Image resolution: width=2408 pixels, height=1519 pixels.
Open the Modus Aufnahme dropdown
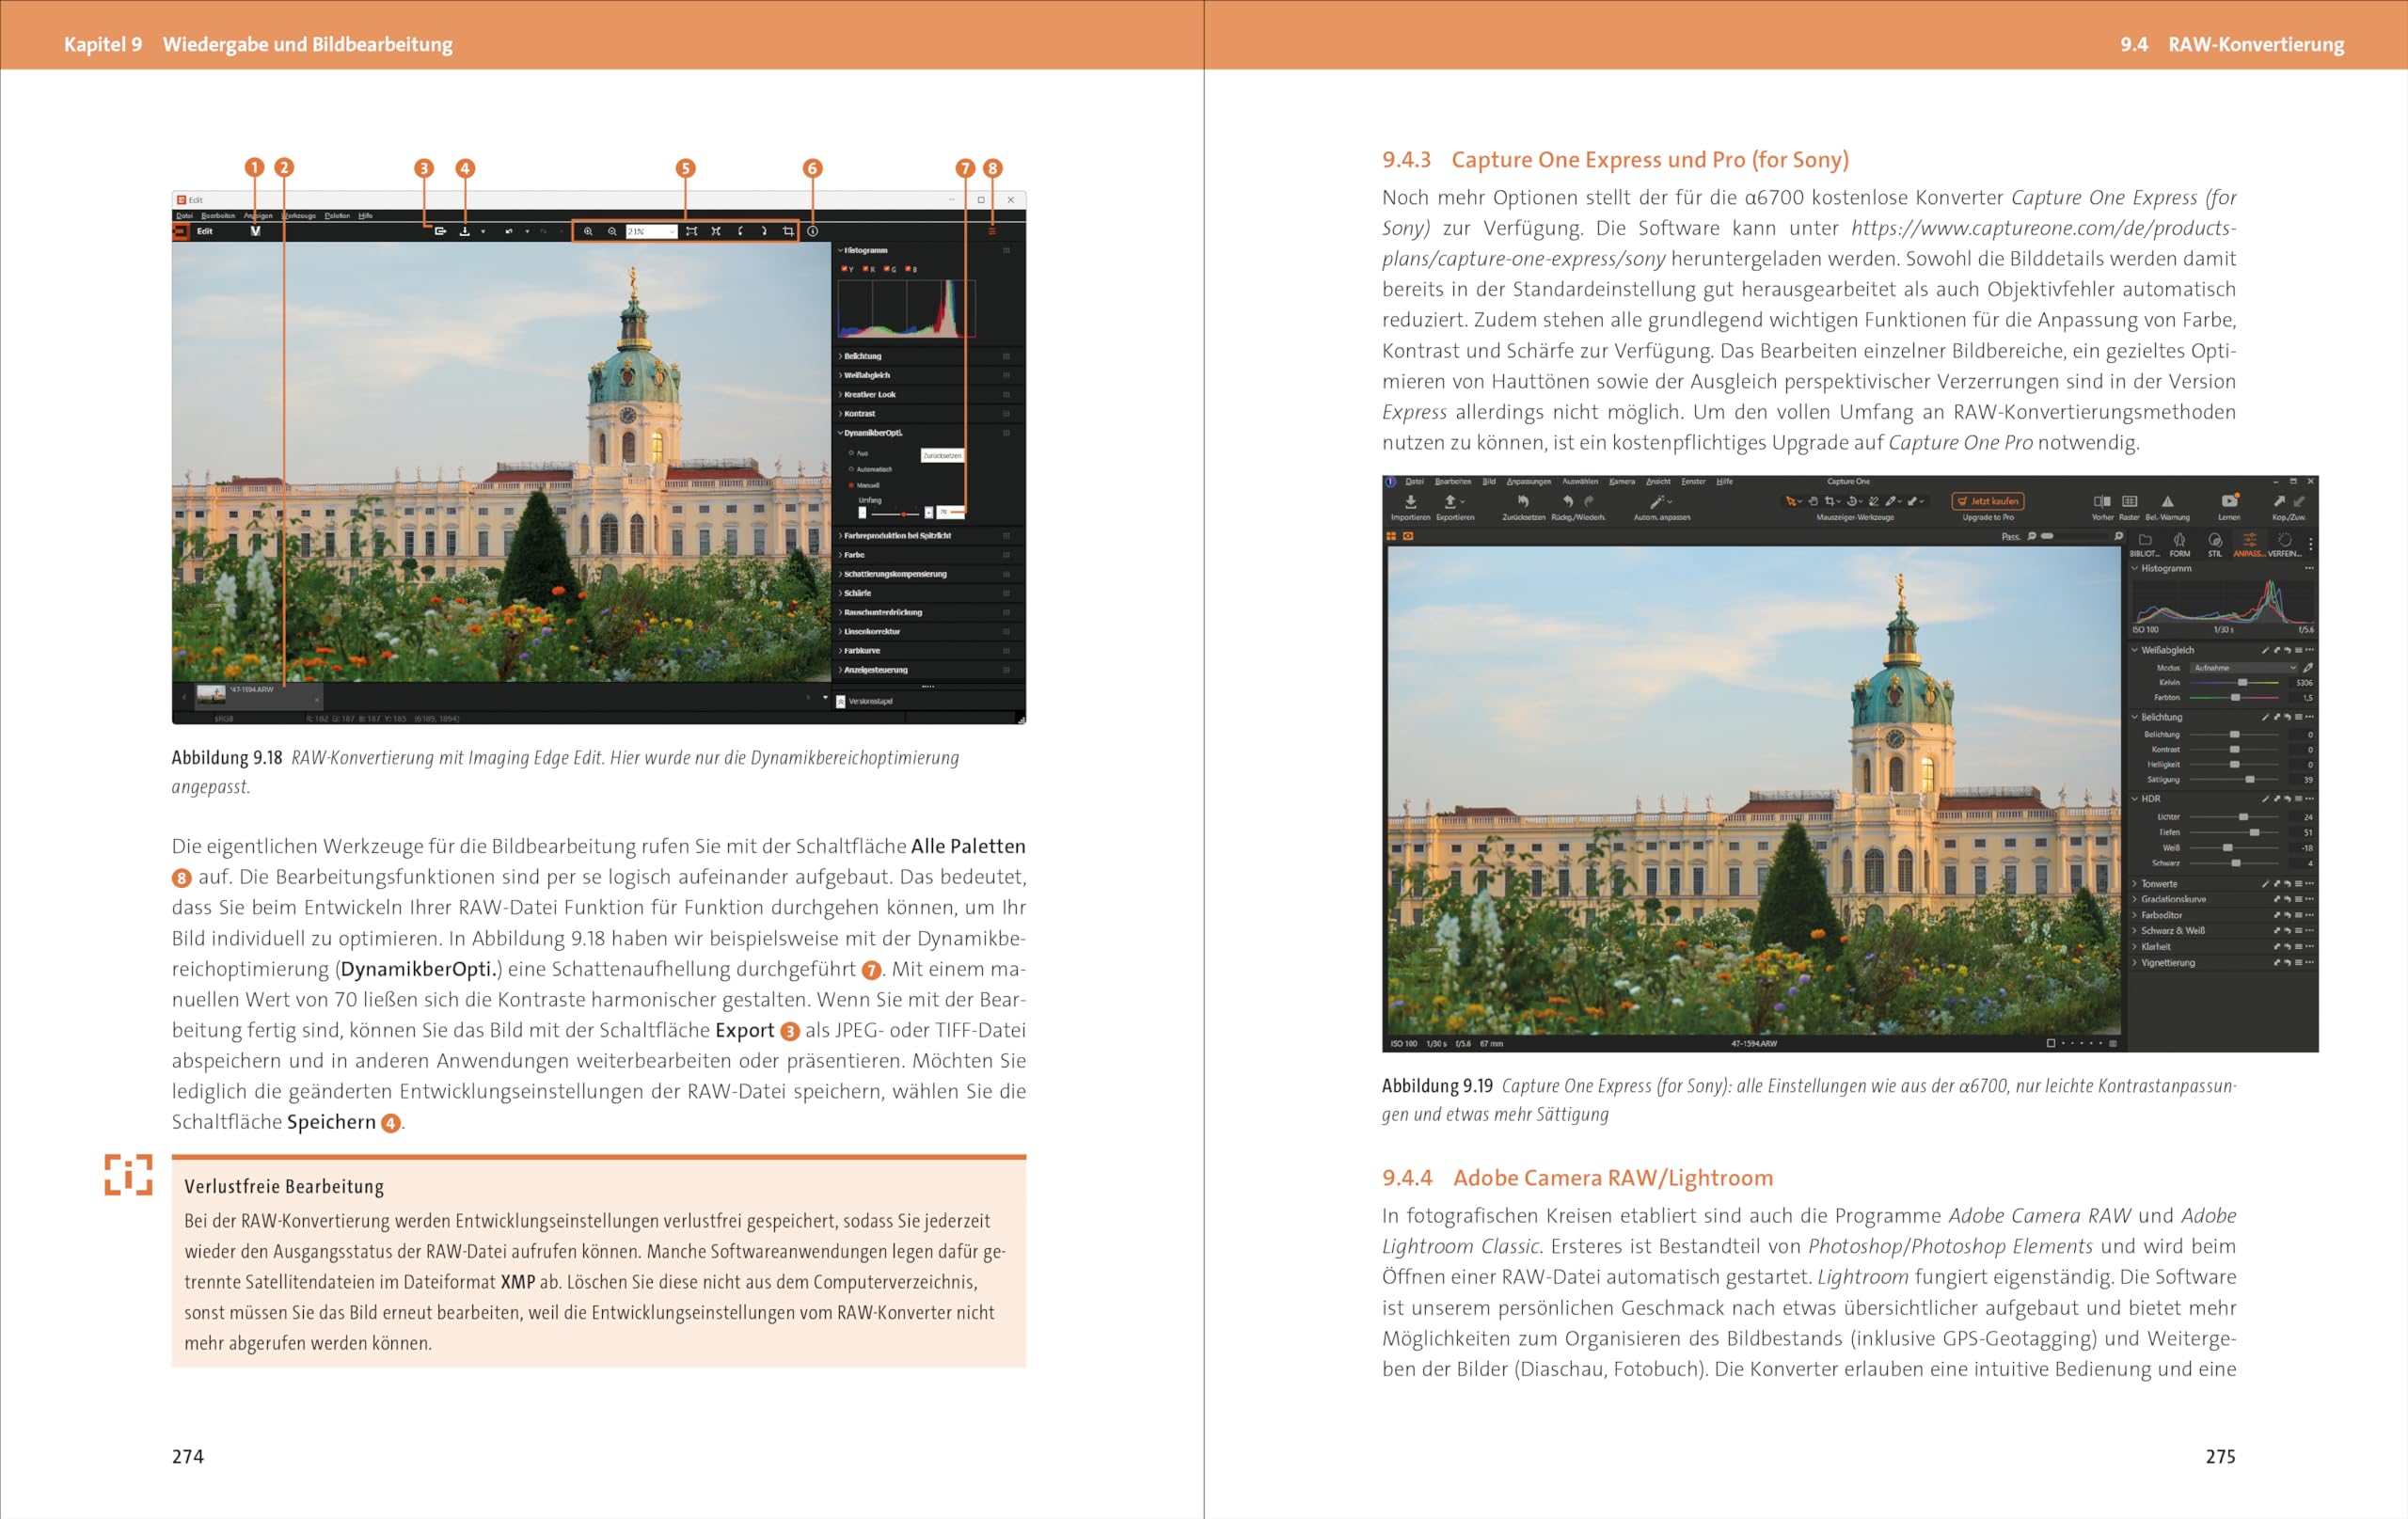coord(2244,667)
